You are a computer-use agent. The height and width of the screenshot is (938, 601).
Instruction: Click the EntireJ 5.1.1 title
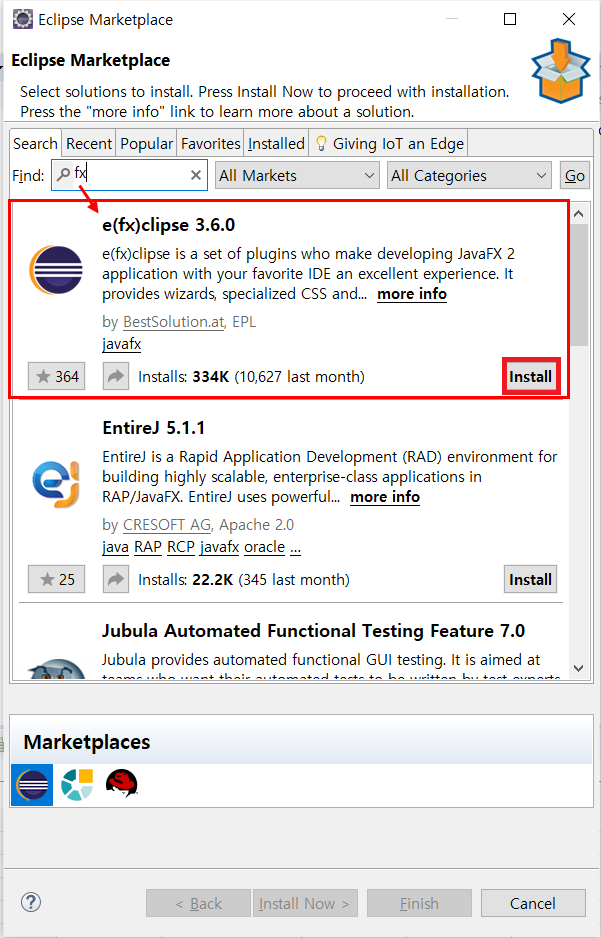(154, 428)
